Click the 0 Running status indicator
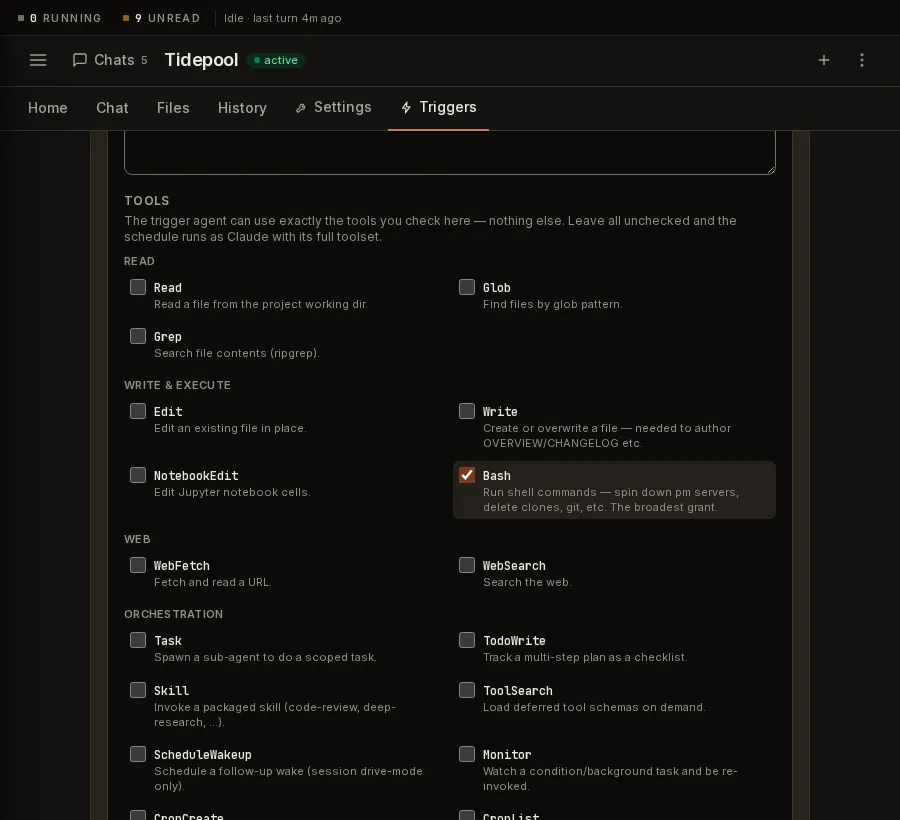This screenshot has width=900, height=820. [x=59, y=18]
